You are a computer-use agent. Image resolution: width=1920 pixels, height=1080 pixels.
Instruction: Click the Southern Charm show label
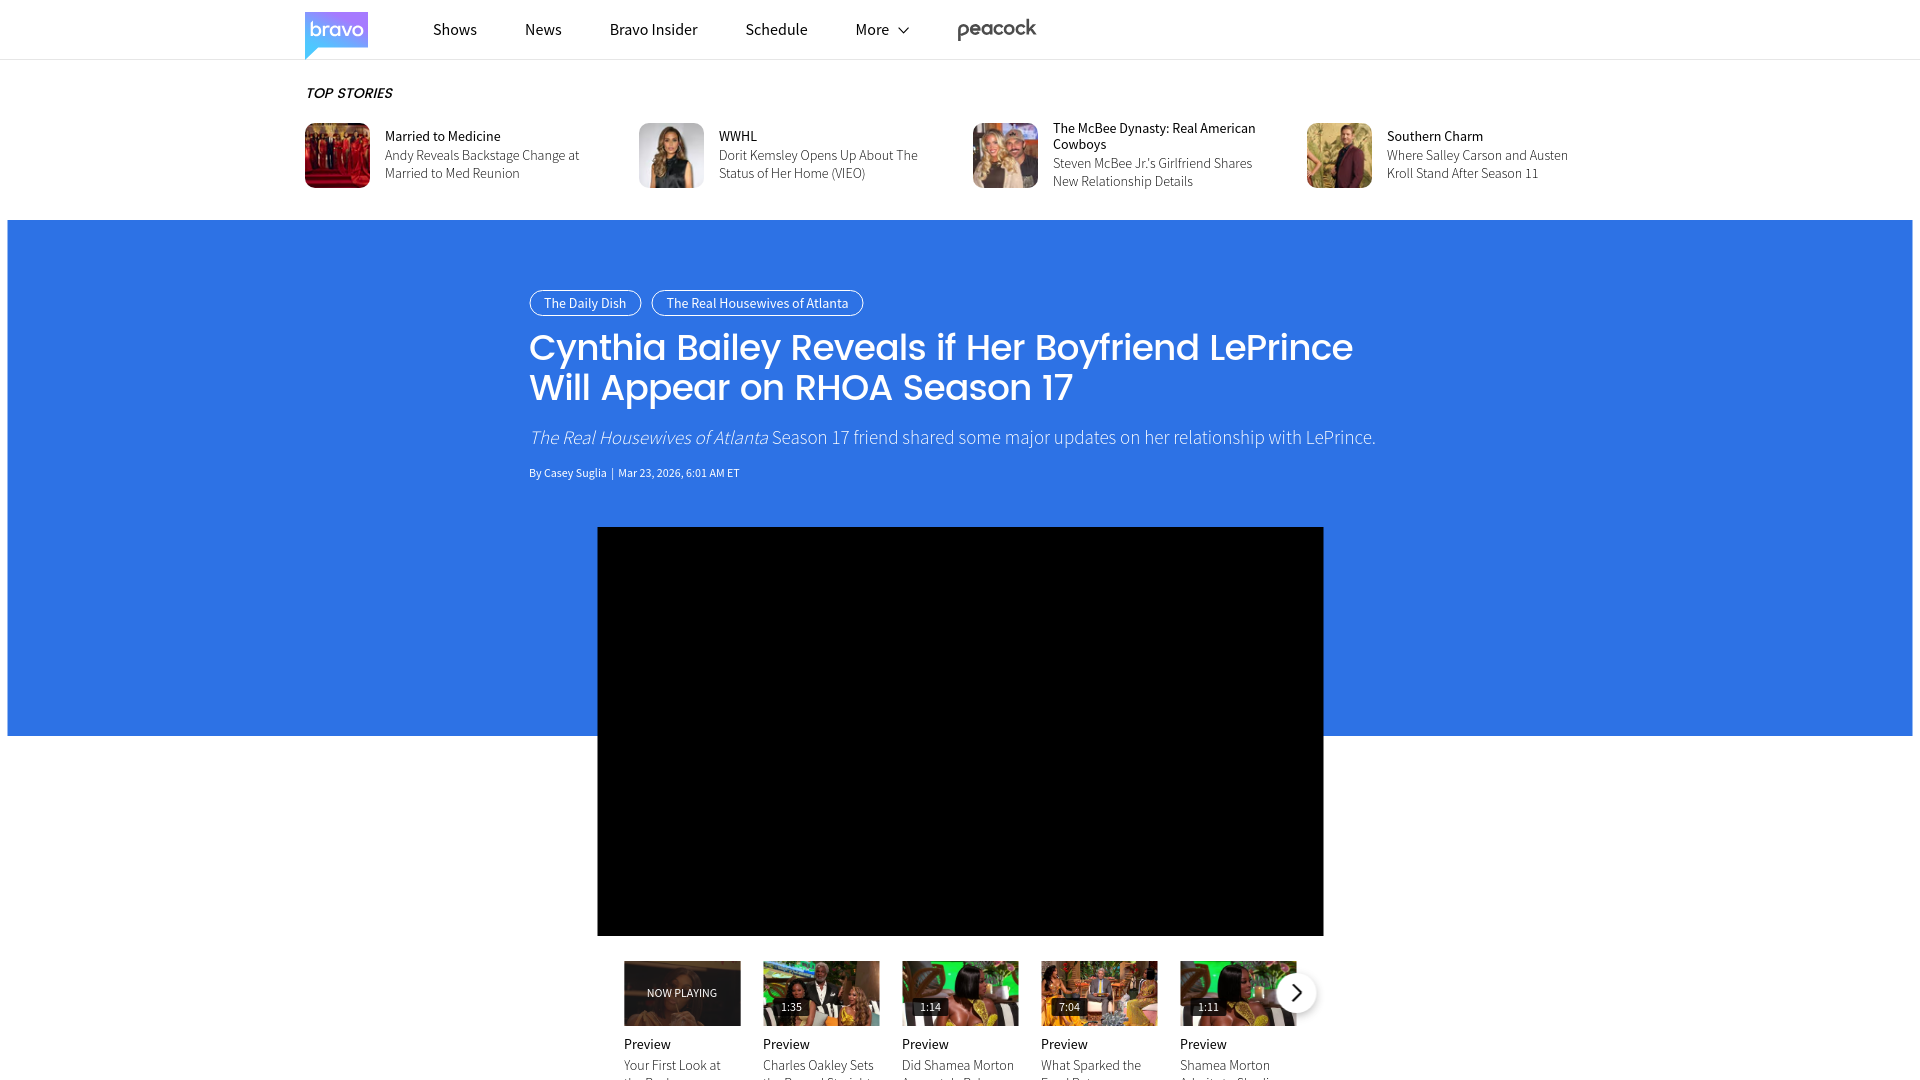point(1434,136)
